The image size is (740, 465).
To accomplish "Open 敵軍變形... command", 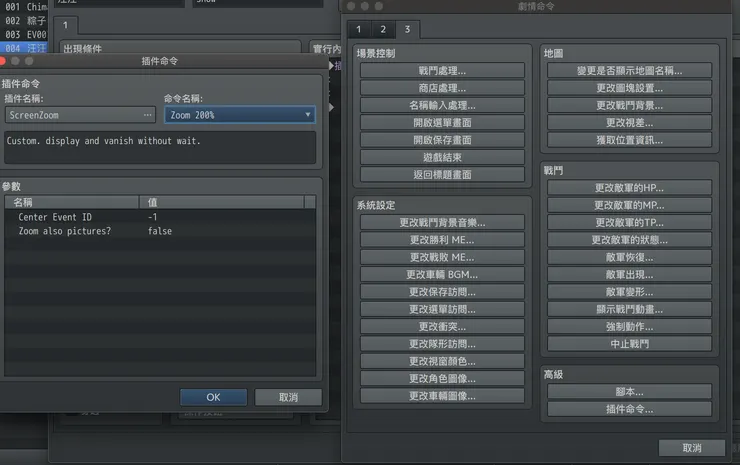I will tap(630, 292).
